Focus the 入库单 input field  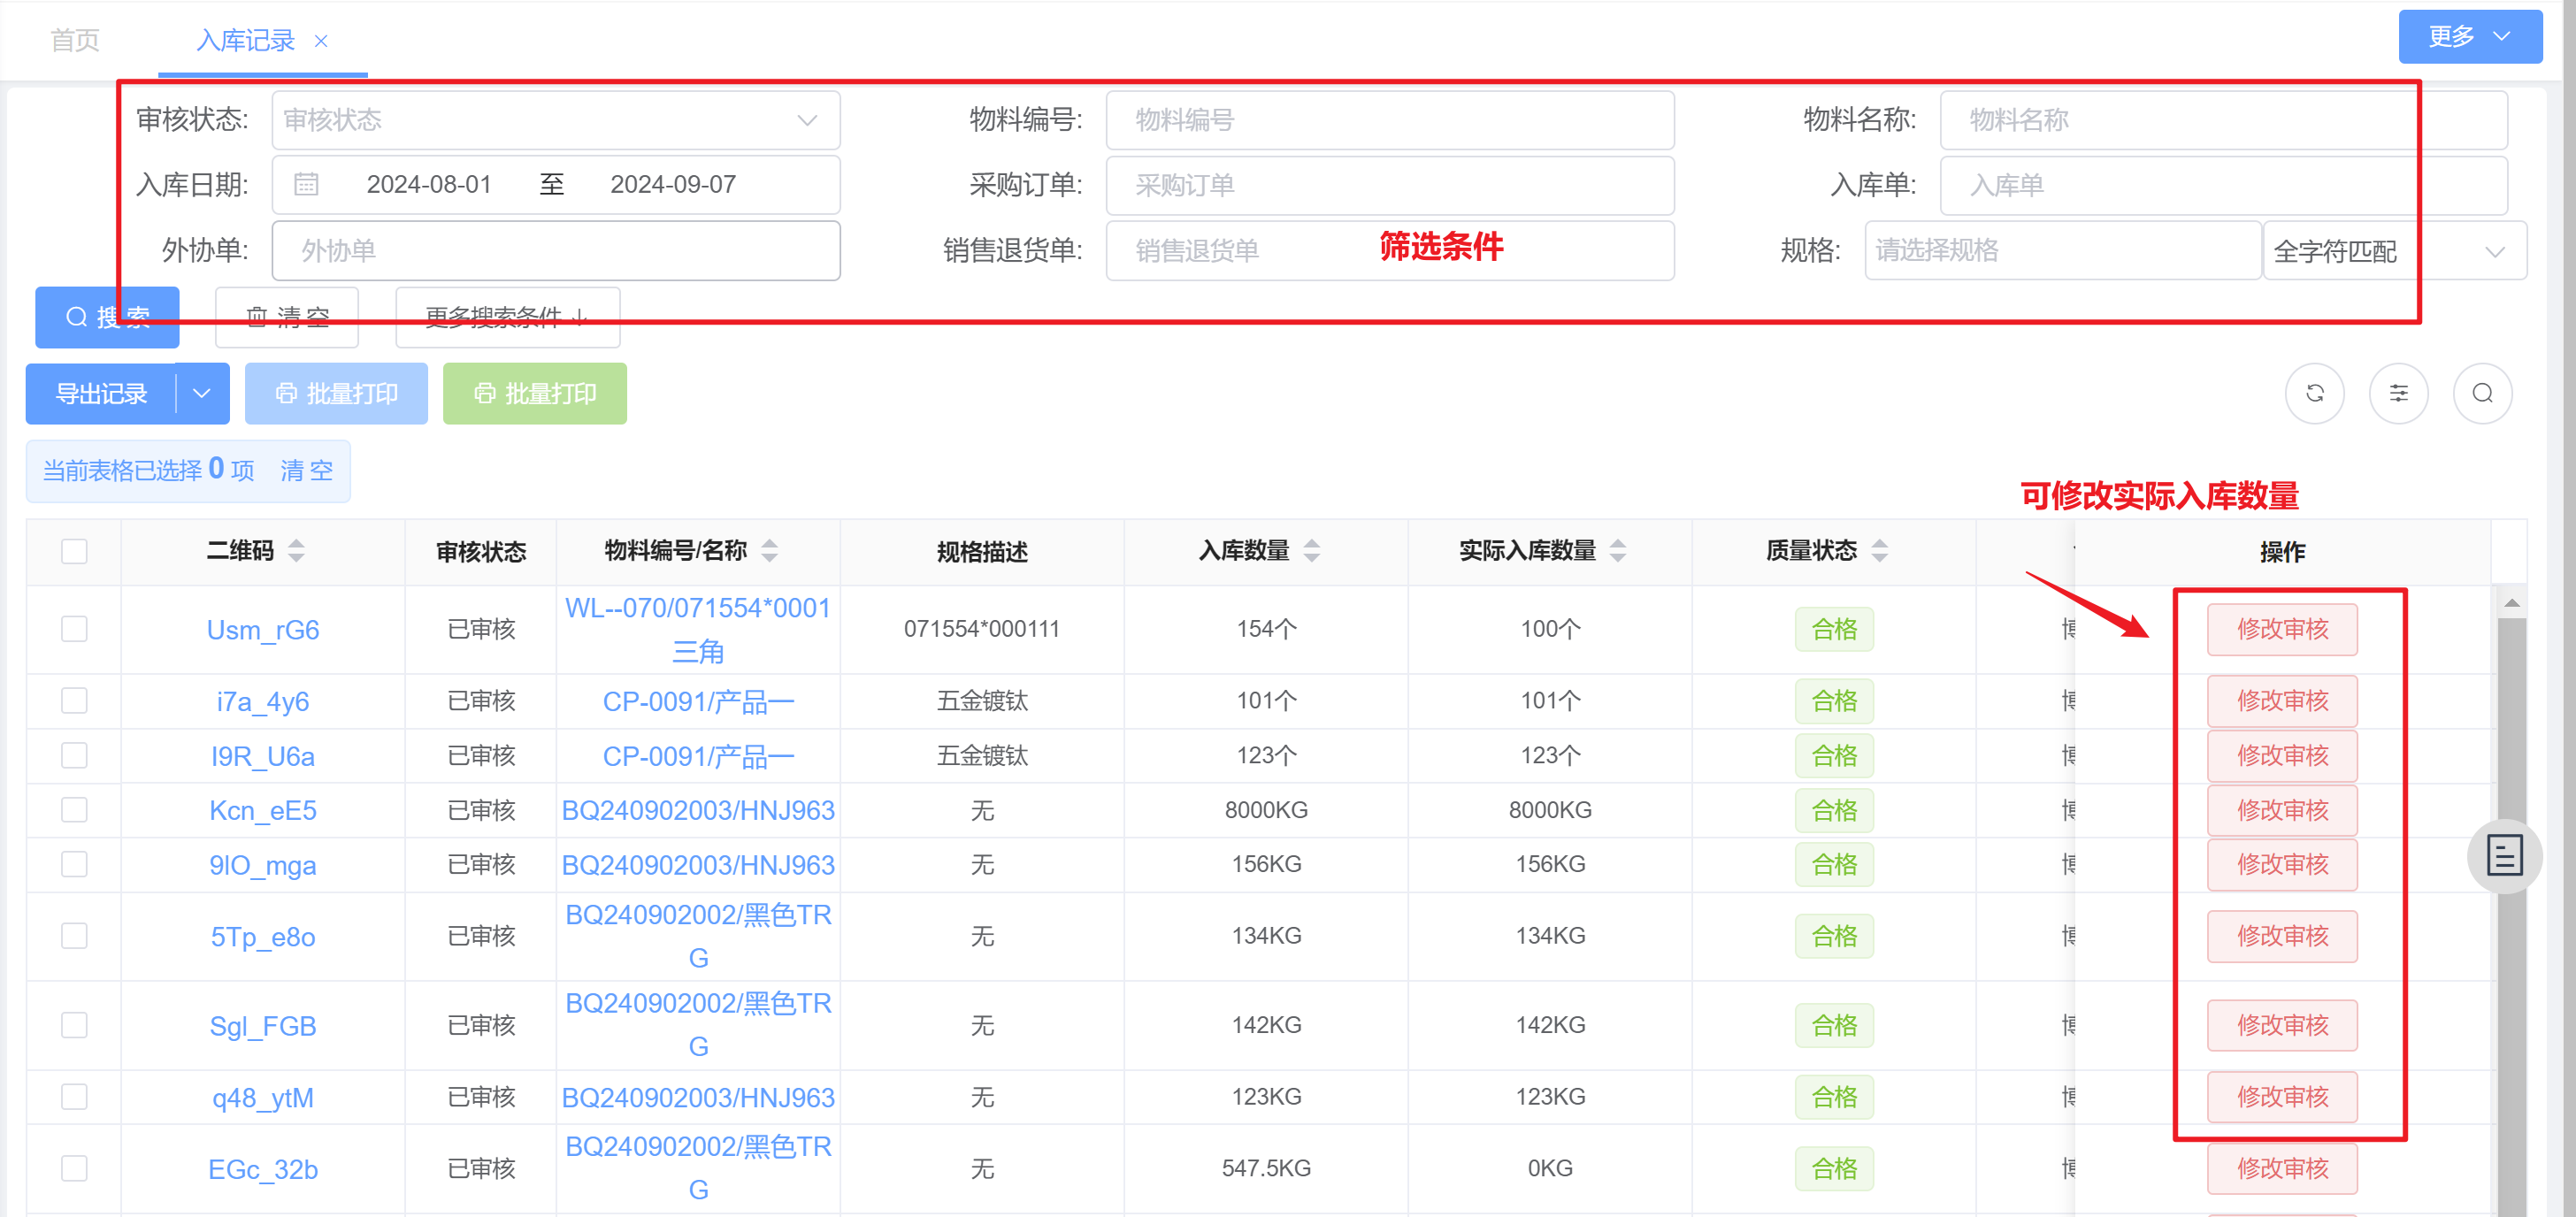pyautogui.click(x=2224, y=185)
